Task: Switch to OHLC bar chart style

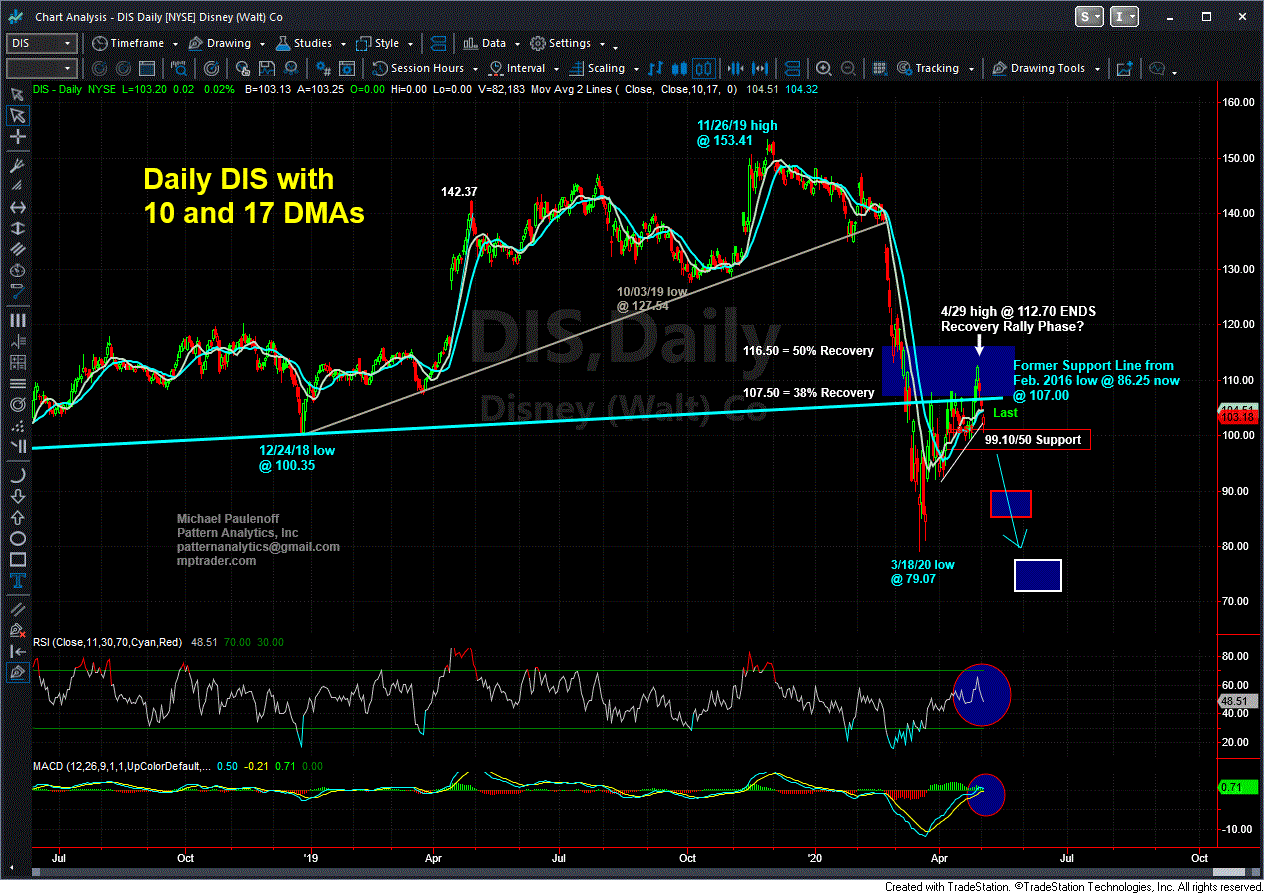Action: (x=656, y=68)
